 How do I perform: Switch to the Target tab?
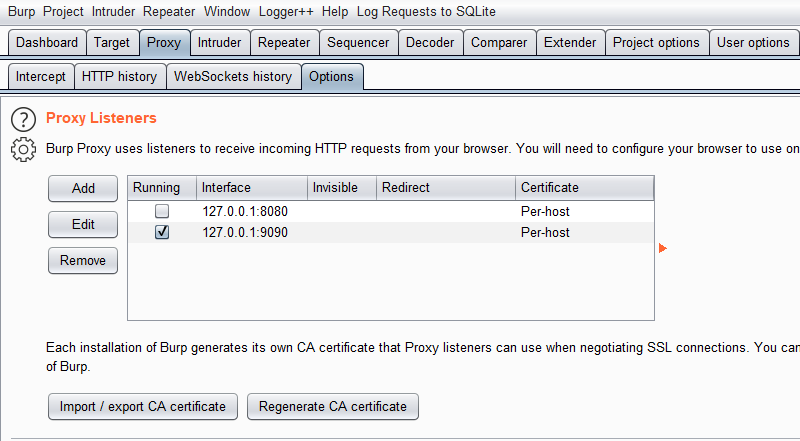click(x=112, y=42)
